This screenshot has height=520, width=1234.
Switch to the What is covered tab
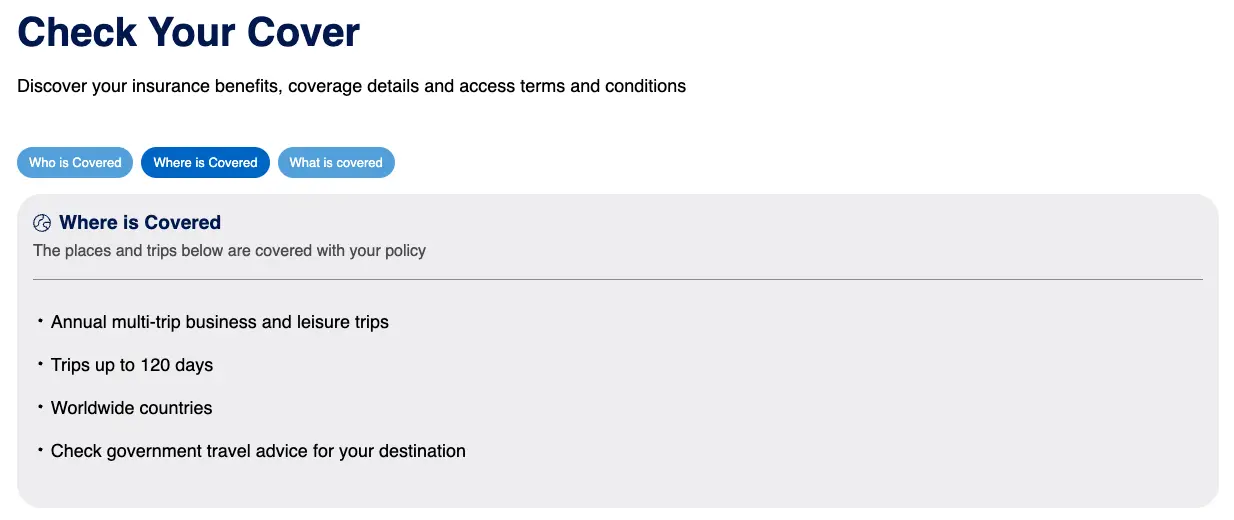tap(336, 162)
